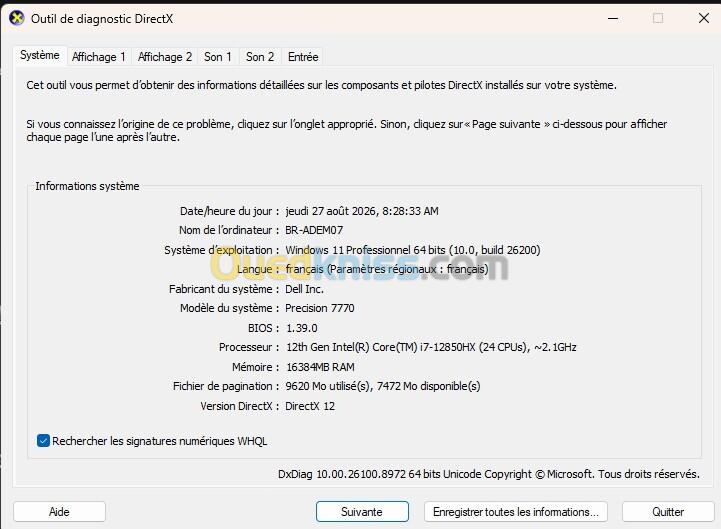The width and height of the screenshot is (721, 529).
Task: Switch to the Système tab
Action: tap(40, 56)
